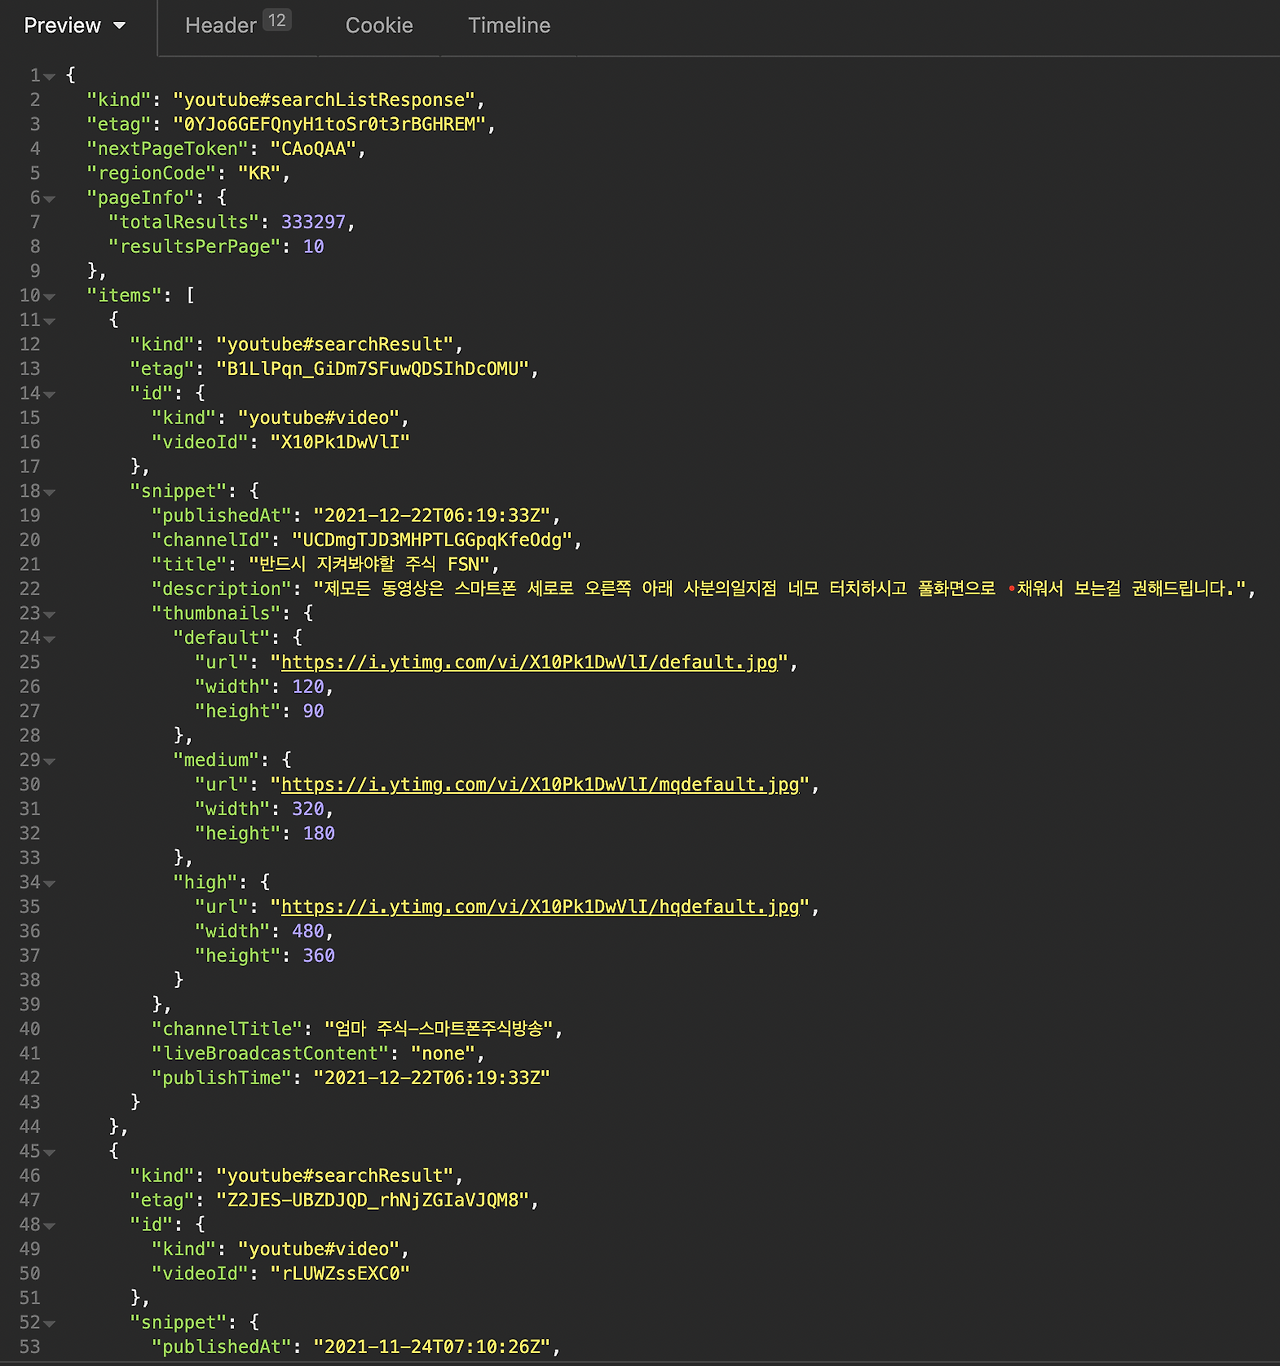Image resolution: width=1280 pixels, height=1366 pixels.
Task: Click the channelId value "UCDmgTJD3MHPTLGGpqKfeOdg"
Action: point(432,540)
